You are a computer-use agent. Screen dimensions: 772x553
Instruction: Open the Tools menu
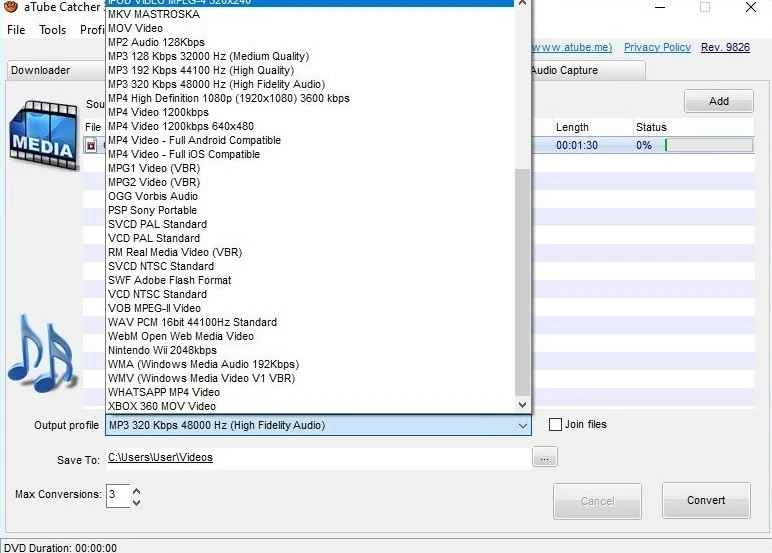pyautogui.click(x=53, y=30)
